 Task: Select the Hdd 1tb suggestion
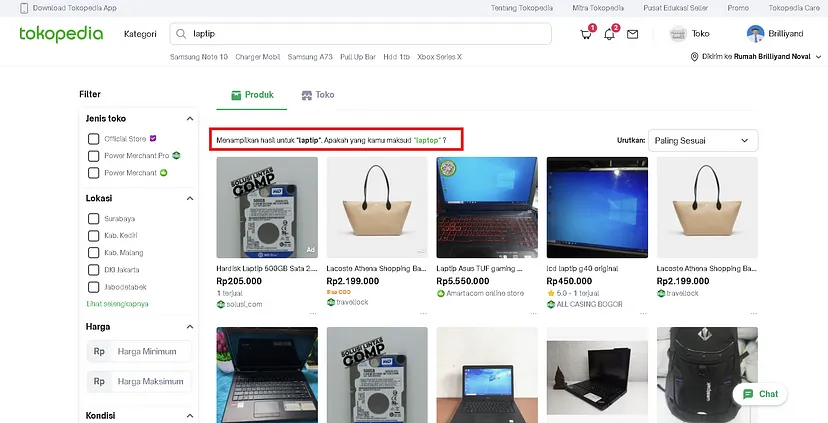(x=397, y=57)
